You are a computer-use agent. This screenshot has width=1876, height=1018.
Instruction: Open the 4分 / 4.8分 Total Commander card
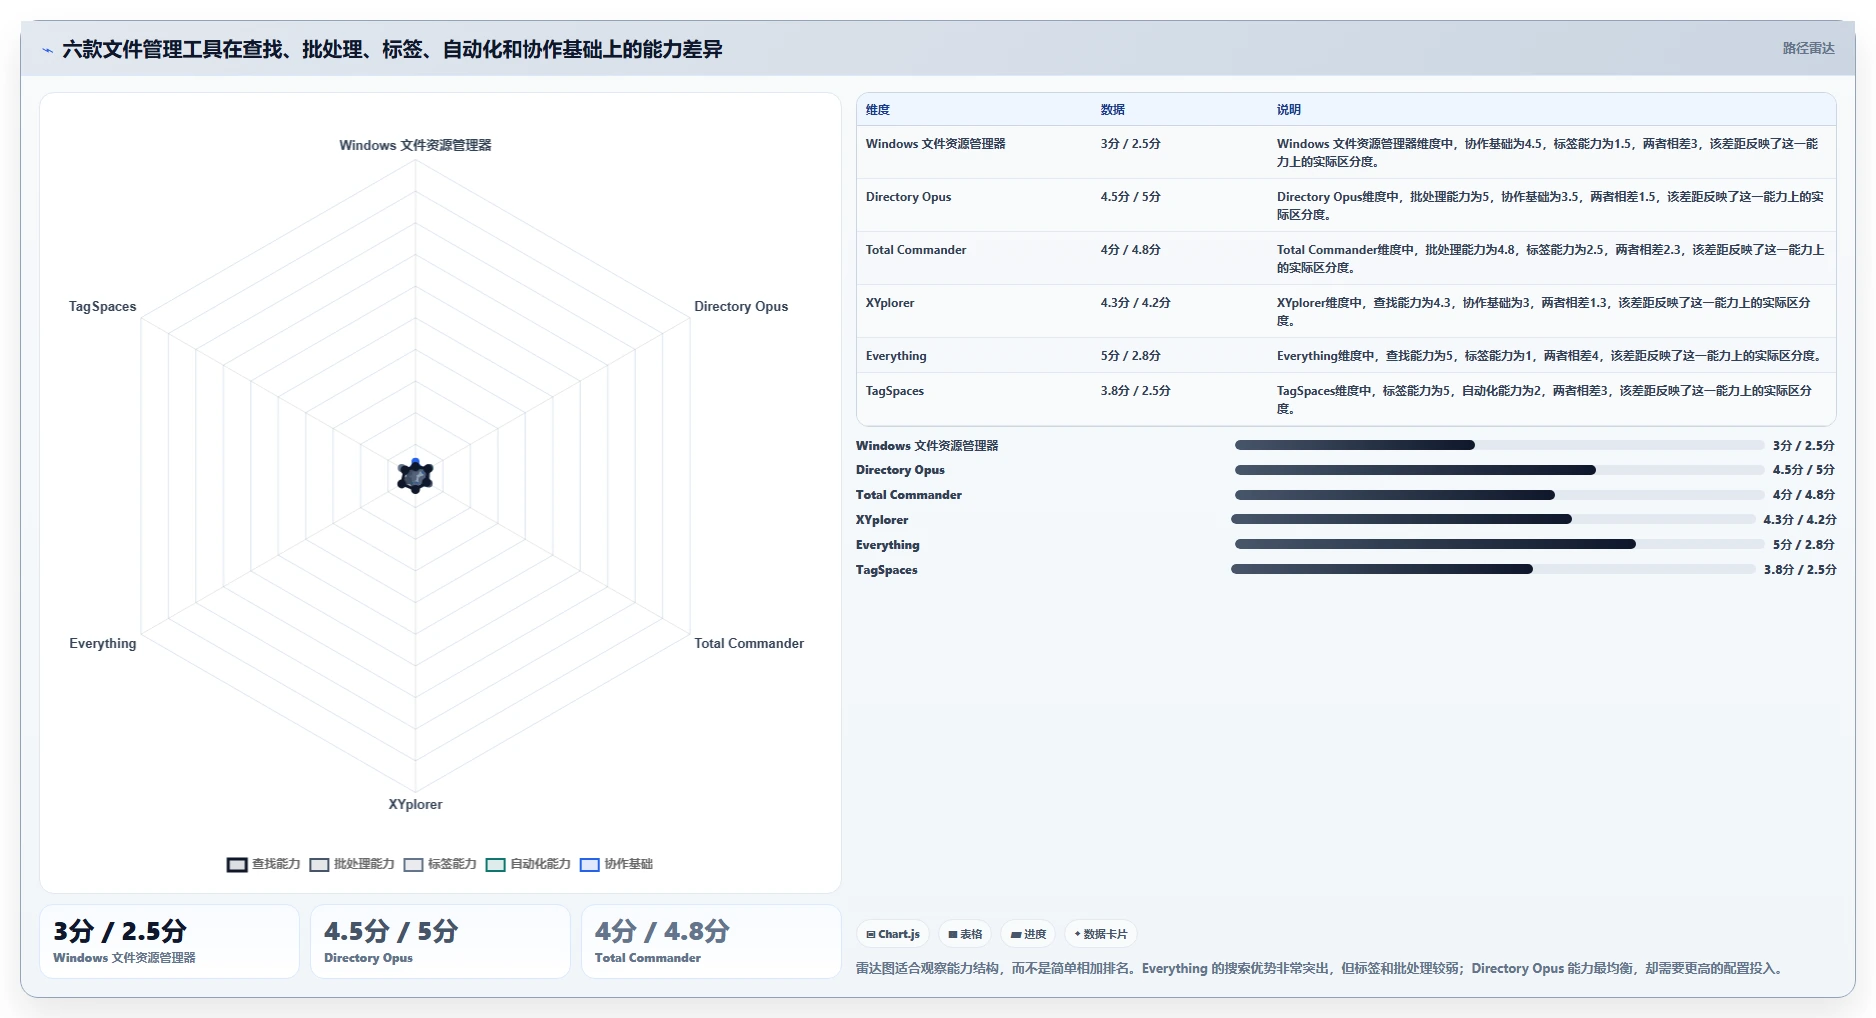click(711, 942)
